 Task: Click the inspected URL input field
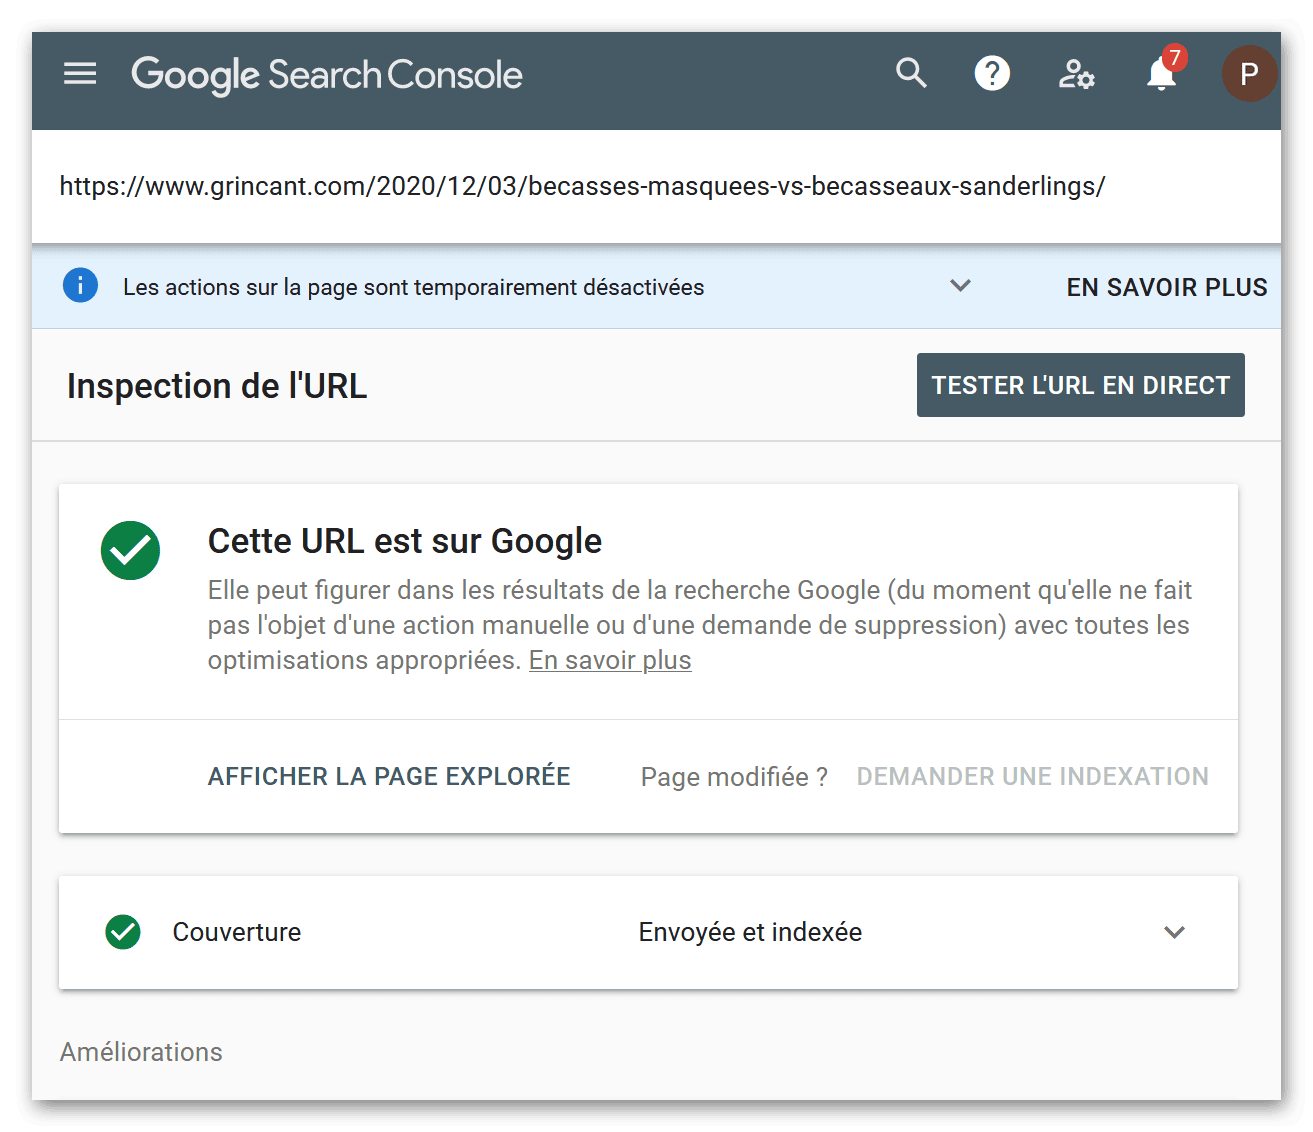[656, 186]
